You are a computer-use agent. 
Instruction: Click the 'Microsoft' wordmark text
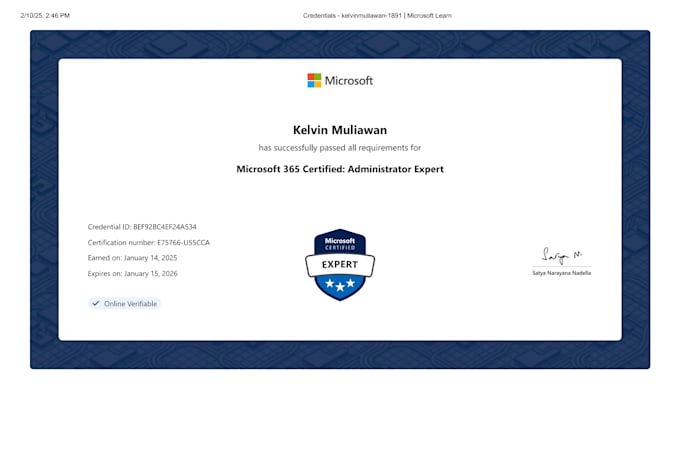coord(349,81)
